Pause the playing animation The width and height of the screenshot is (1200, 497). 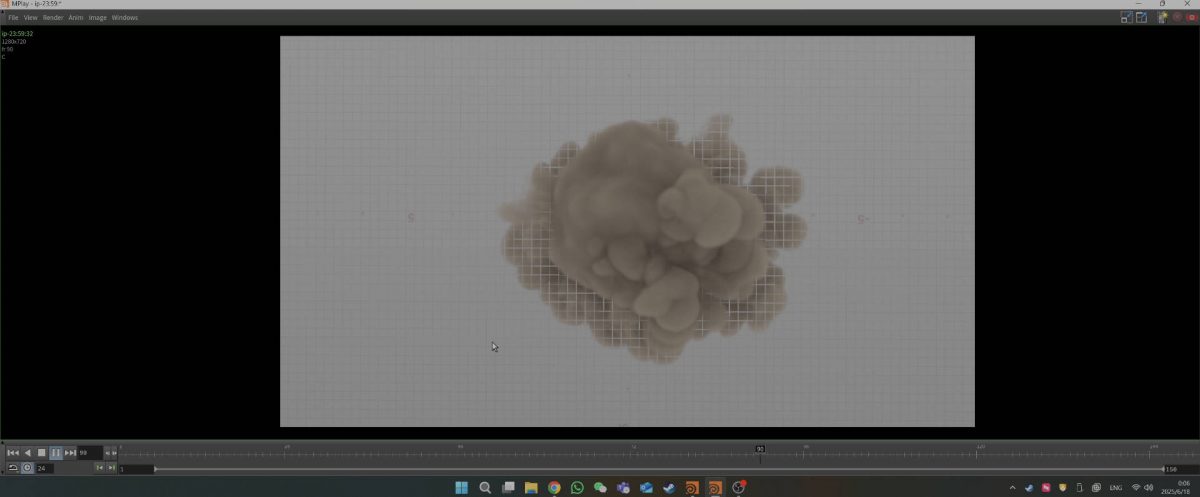pos(56,453)
